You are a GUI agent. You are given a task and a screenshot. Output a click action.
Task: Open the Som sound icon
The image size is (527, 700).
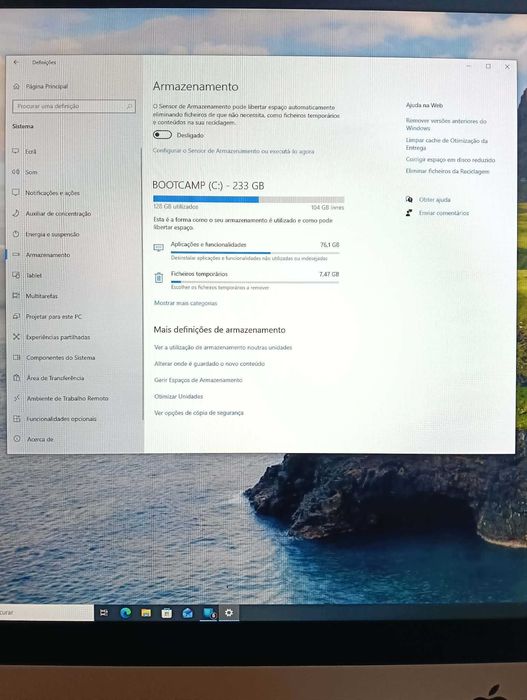pyautogui.click(x=16, y=172)
